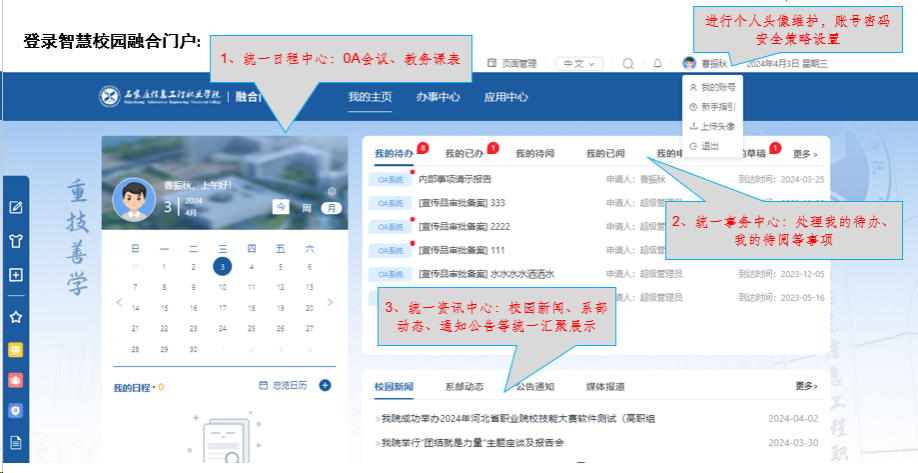This screenshot has height=473, width=918.
Task: Click the shirt icon in left sidebar
Action: click(x=15, y=241)
